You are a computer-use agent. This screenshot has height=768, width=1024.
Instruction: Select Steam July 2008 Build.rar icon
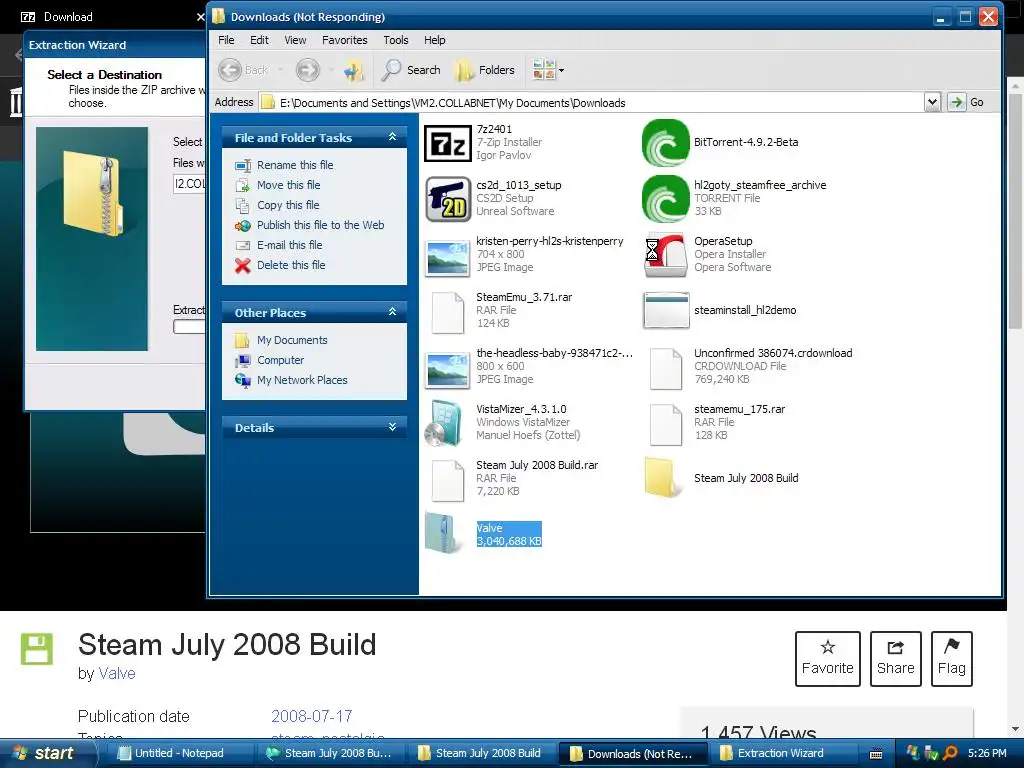[448, 481]
